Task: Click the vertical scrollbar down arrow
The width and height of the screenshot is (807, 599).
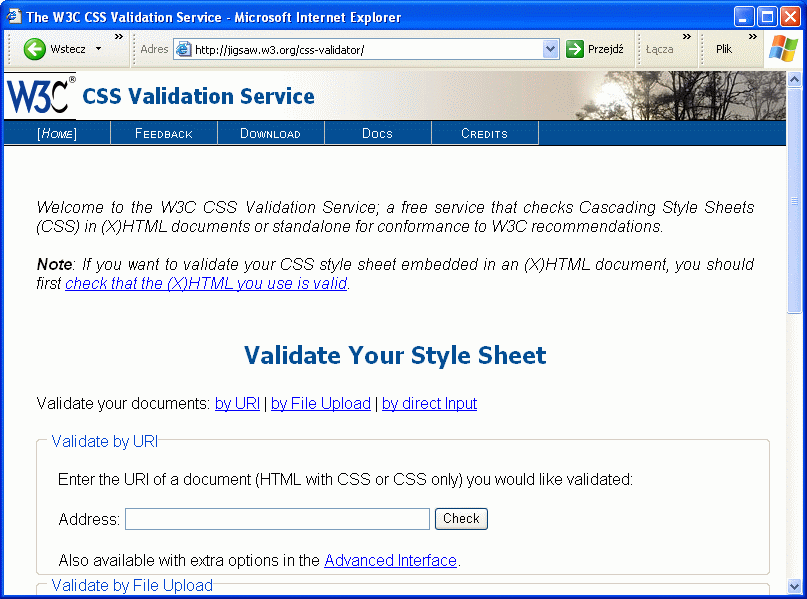Action: 794,586
